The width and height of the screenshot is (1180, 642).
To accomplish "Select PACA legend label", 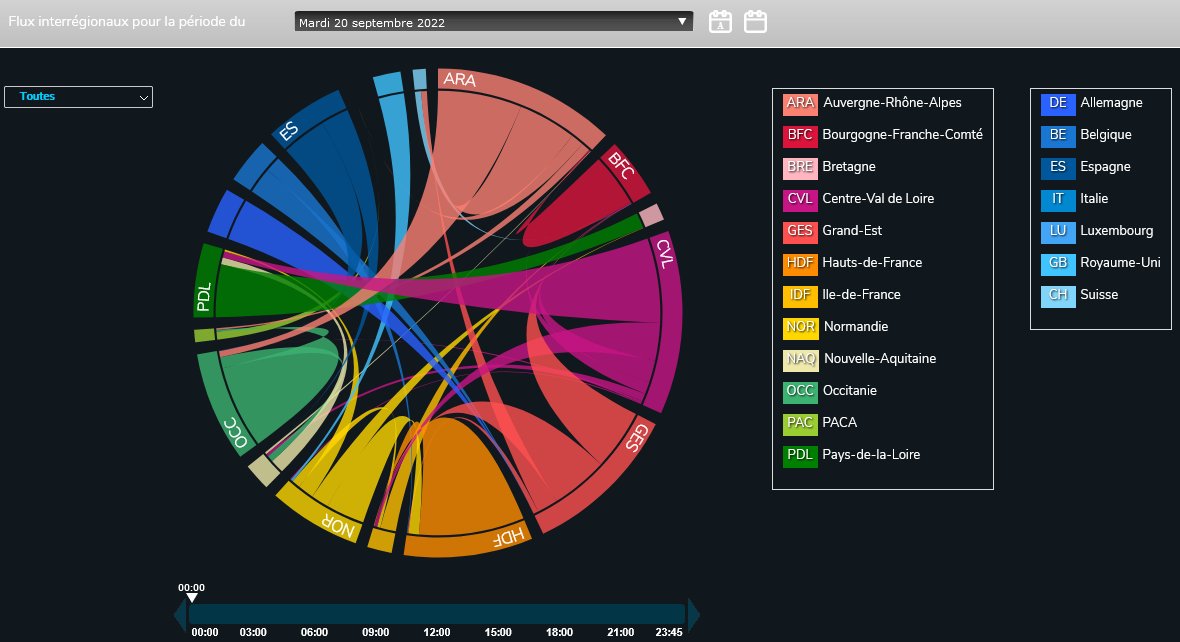I will (x=840, y=422).
